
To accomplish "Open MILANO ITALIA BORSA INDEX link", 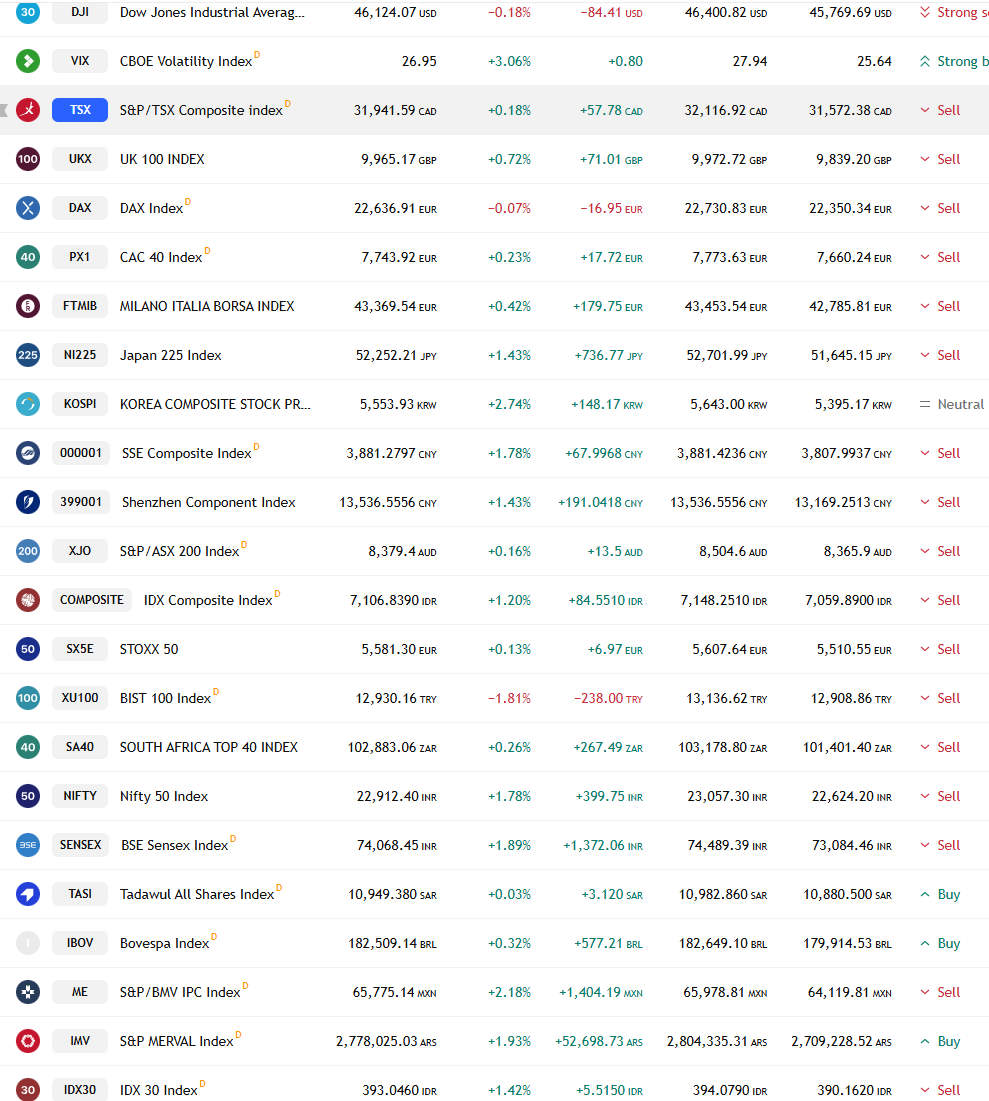I will 207,306.
